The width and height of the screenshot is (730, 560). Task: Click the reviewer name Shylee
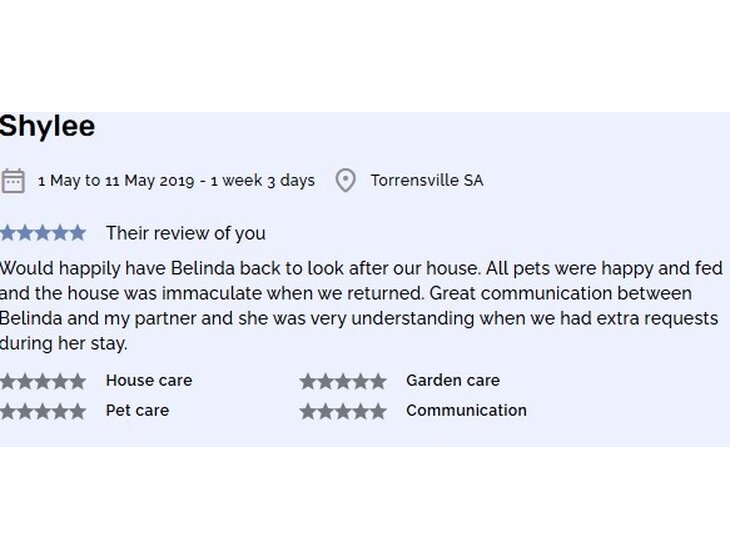48,126
